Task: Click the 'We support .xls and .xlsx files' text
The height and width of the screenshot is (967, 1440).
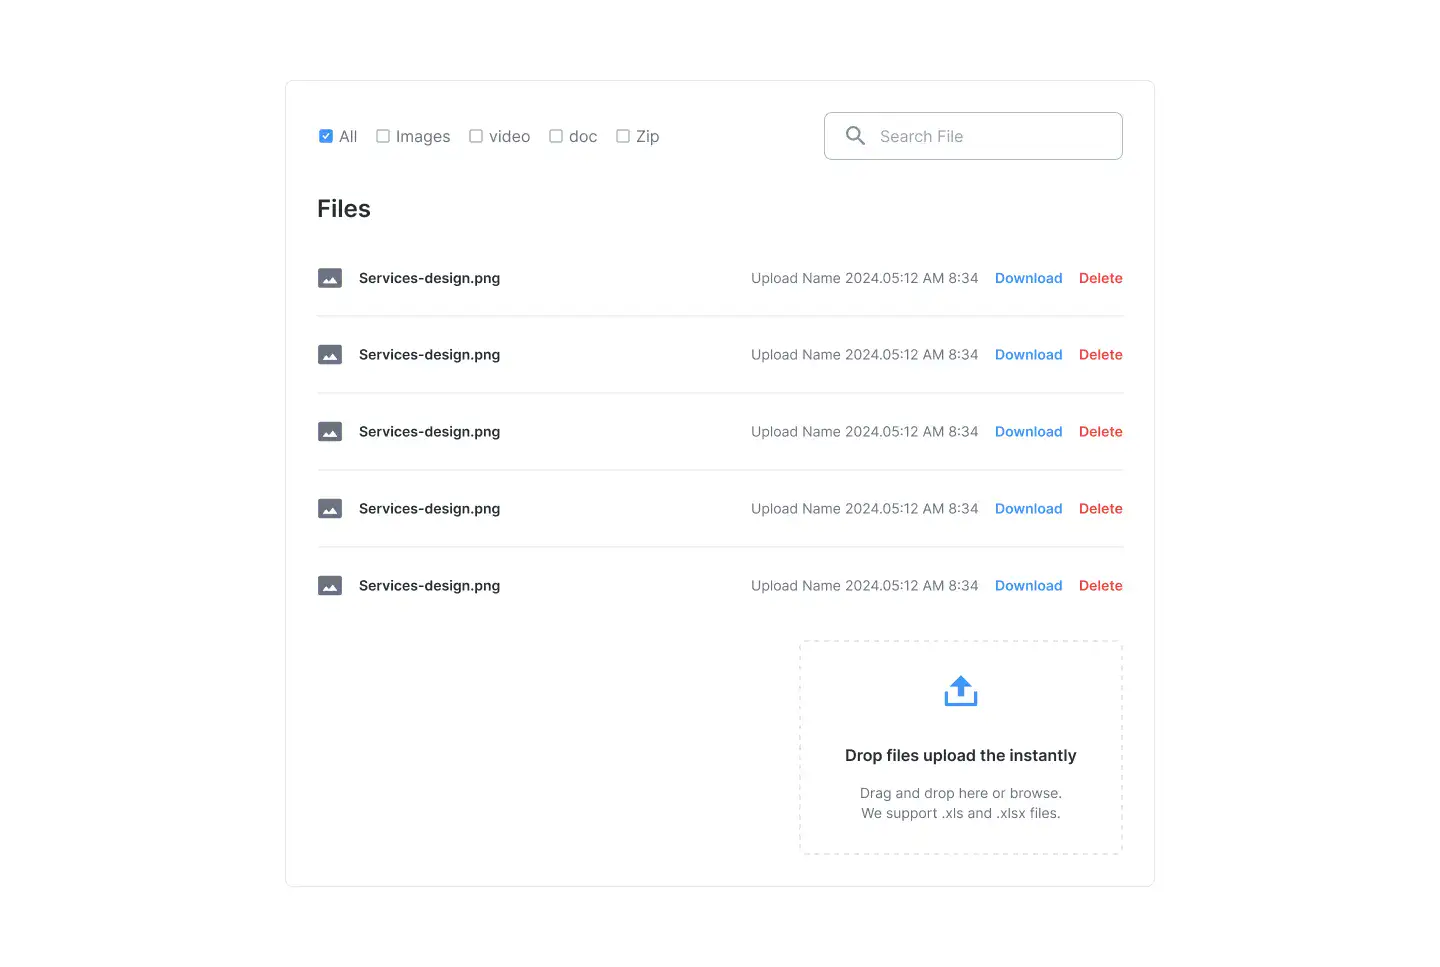Action: point(961,813)
